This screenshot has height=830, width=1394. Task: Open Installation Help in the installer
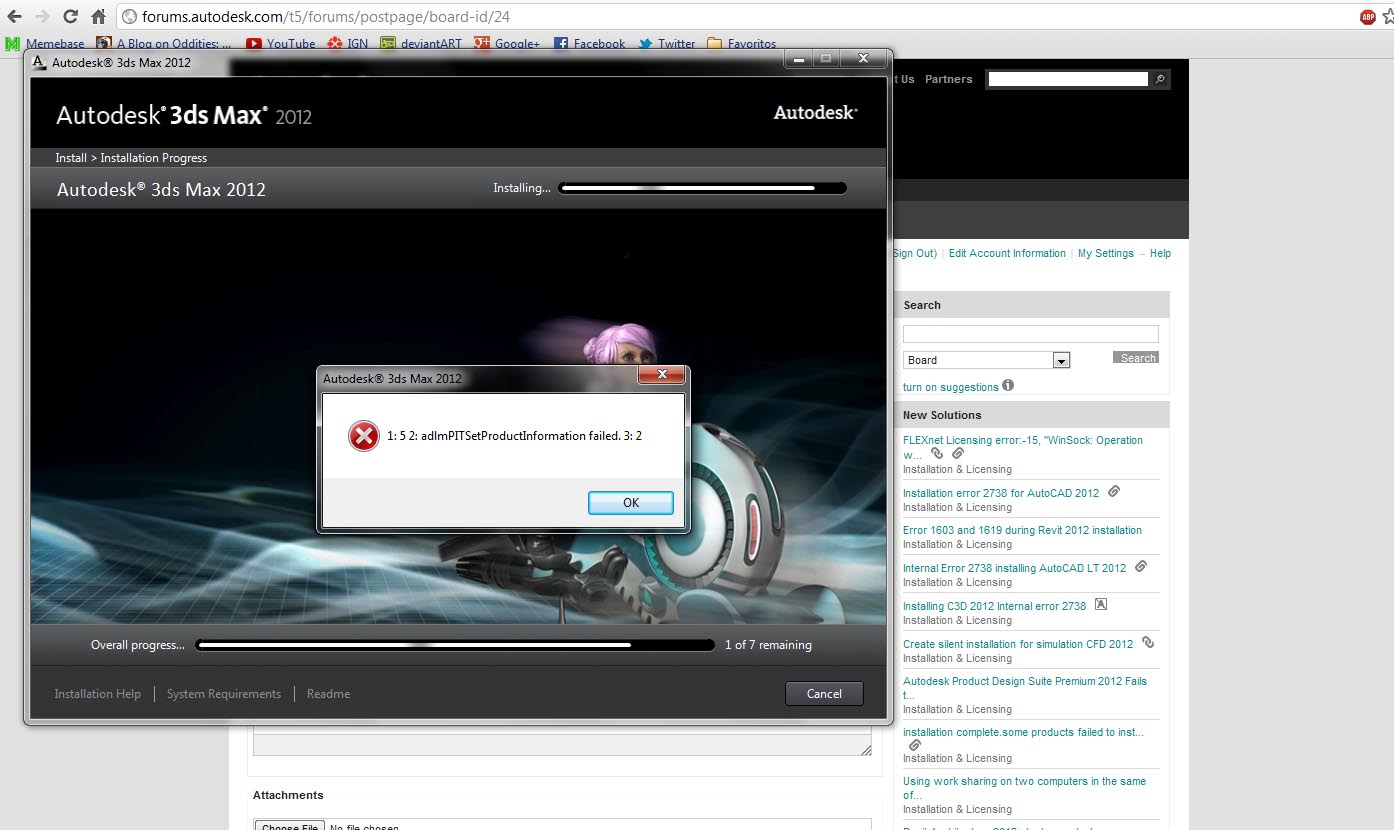(x=97, y=694)
